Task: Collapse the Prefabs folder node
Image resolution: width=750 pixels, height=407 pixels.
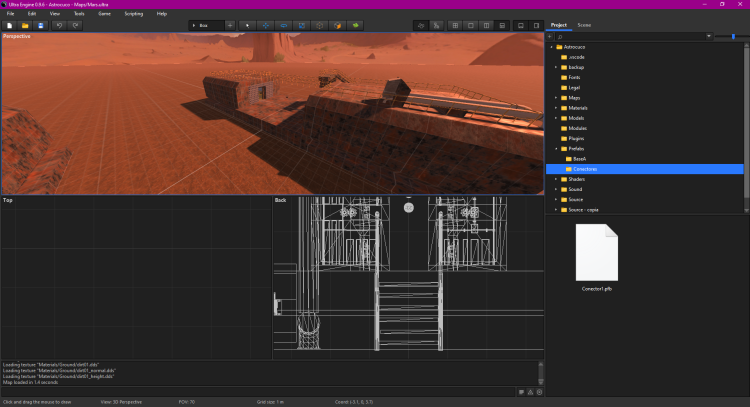Action: pyautogui.click(x=556, y=149)
